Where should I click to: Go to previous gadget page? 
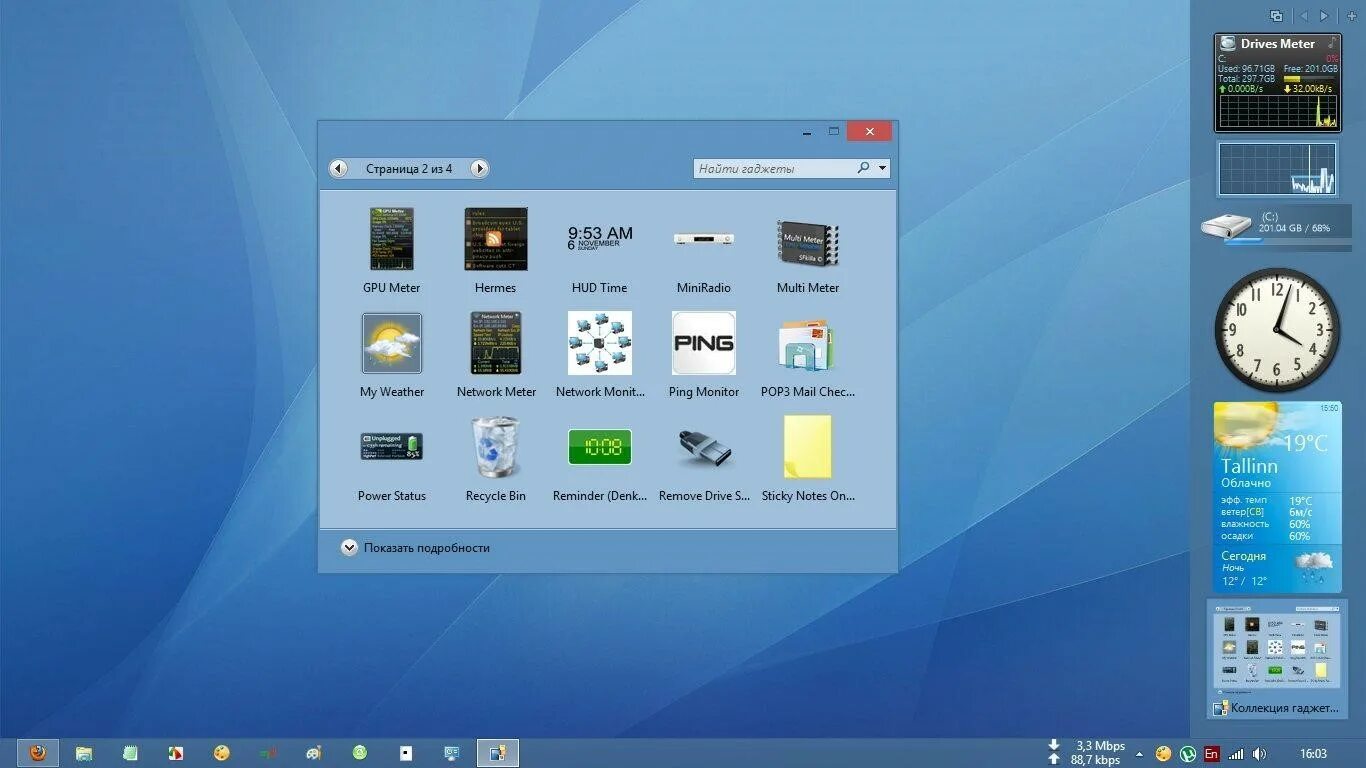pyautogui.click(x=339, y=168)
